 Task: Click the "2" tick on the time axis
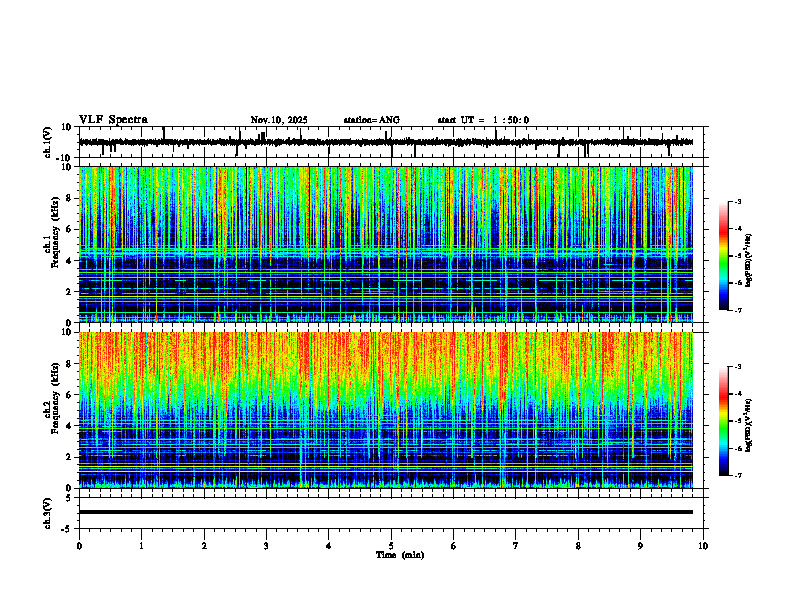click(204, 546)
